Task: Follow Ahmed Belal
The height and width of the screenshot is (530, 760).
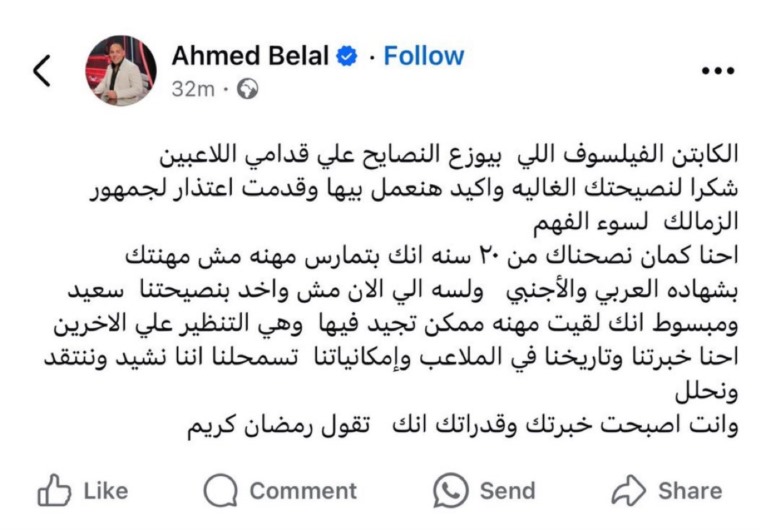Action: tap(424, 56)
